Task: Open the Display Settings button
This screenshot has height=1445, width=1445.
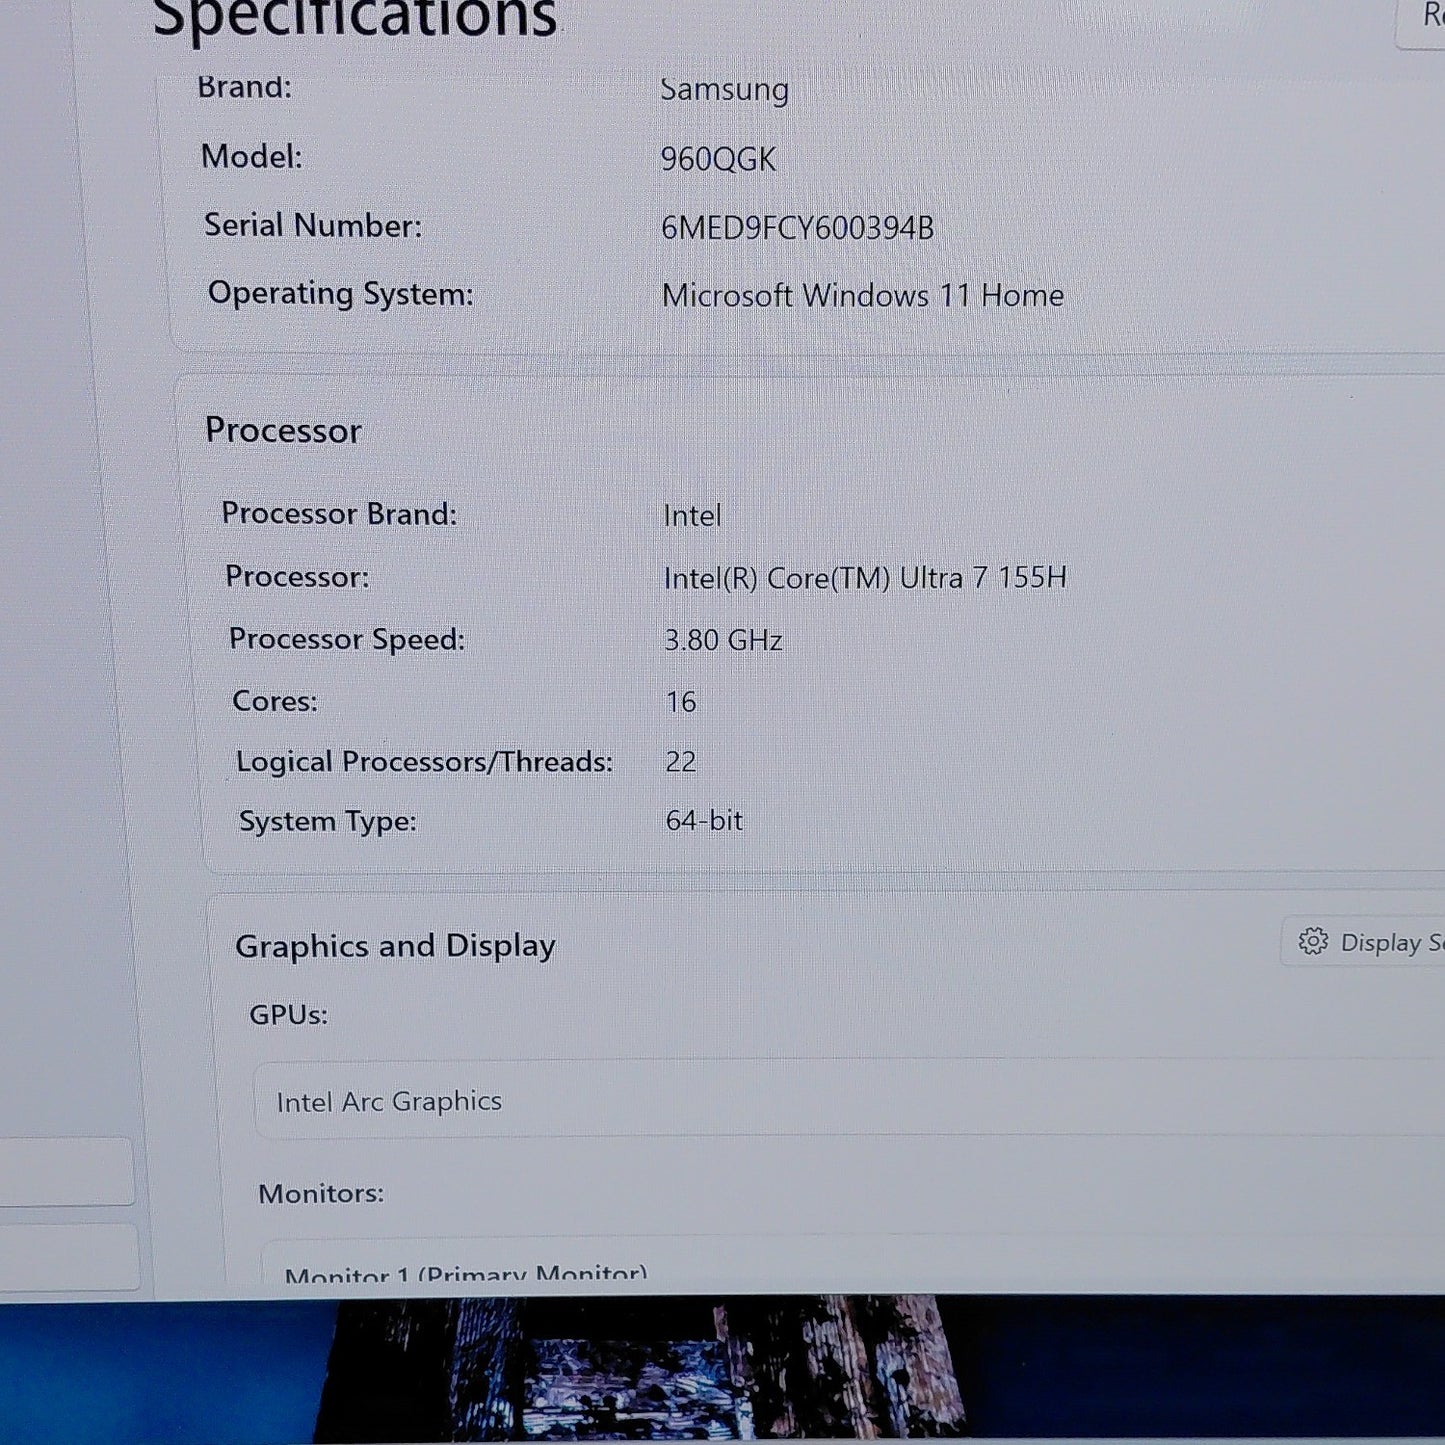Action: click(1364, 941)
